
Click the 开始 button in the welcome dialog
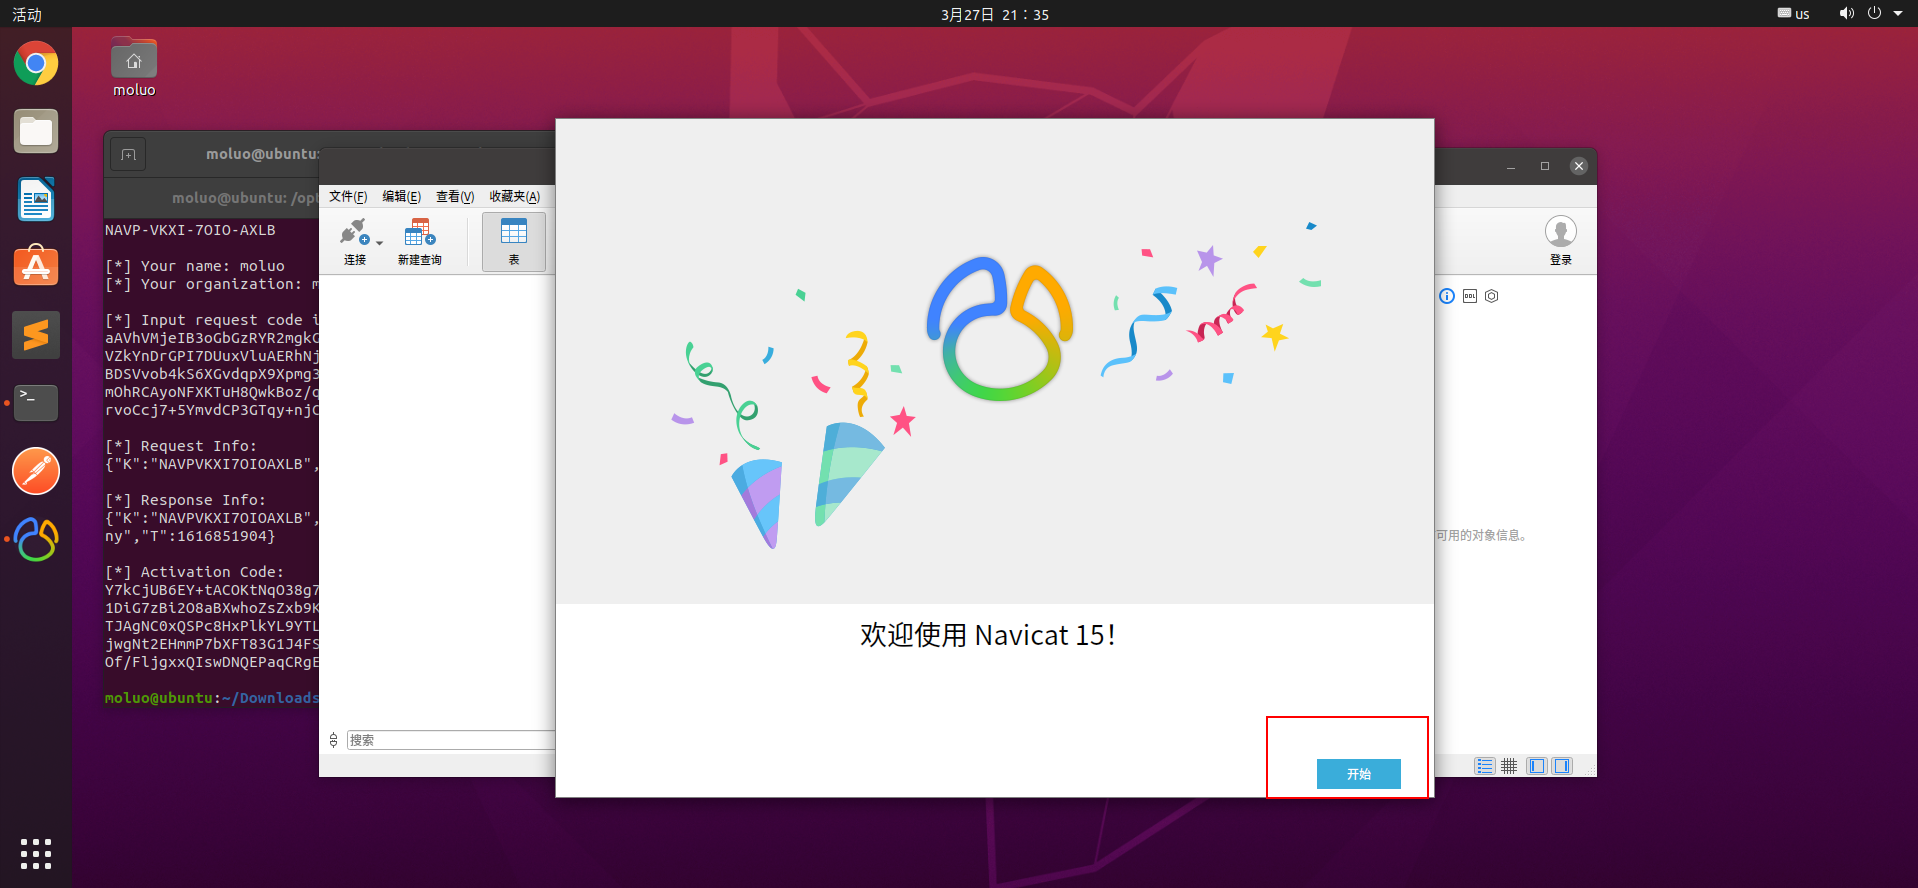(x=1358, y=774)
